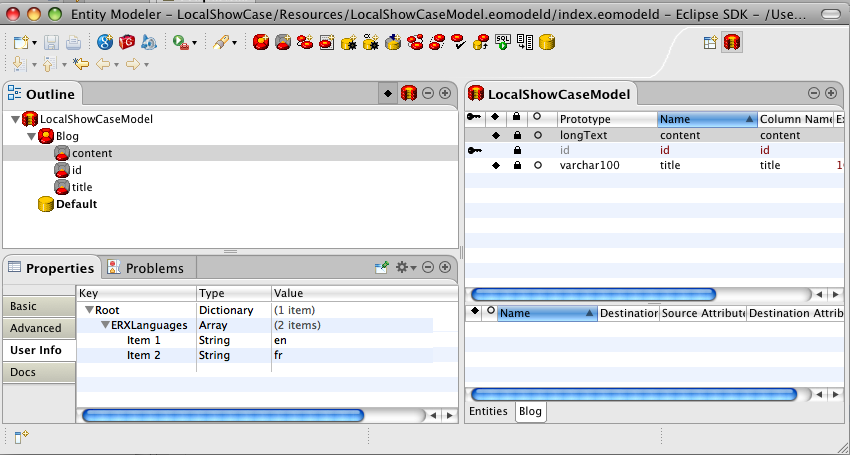
Task: Click the Next Annotation arrow icon
Action: tap(20, 65)
